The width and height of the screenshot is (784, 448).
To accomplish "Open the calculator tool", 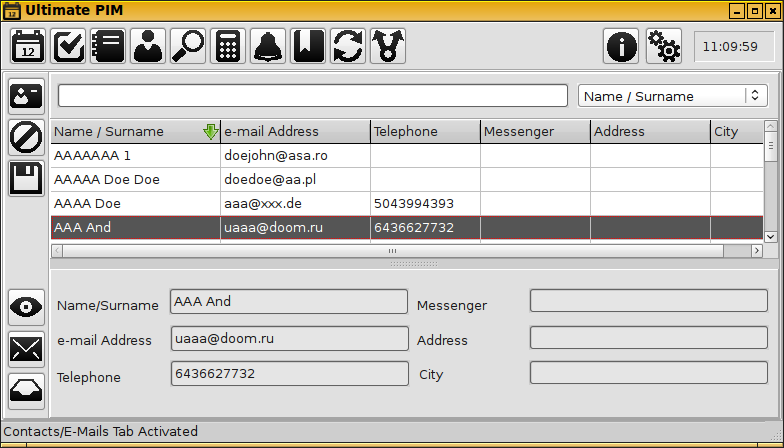I will [x=228, y=46].
